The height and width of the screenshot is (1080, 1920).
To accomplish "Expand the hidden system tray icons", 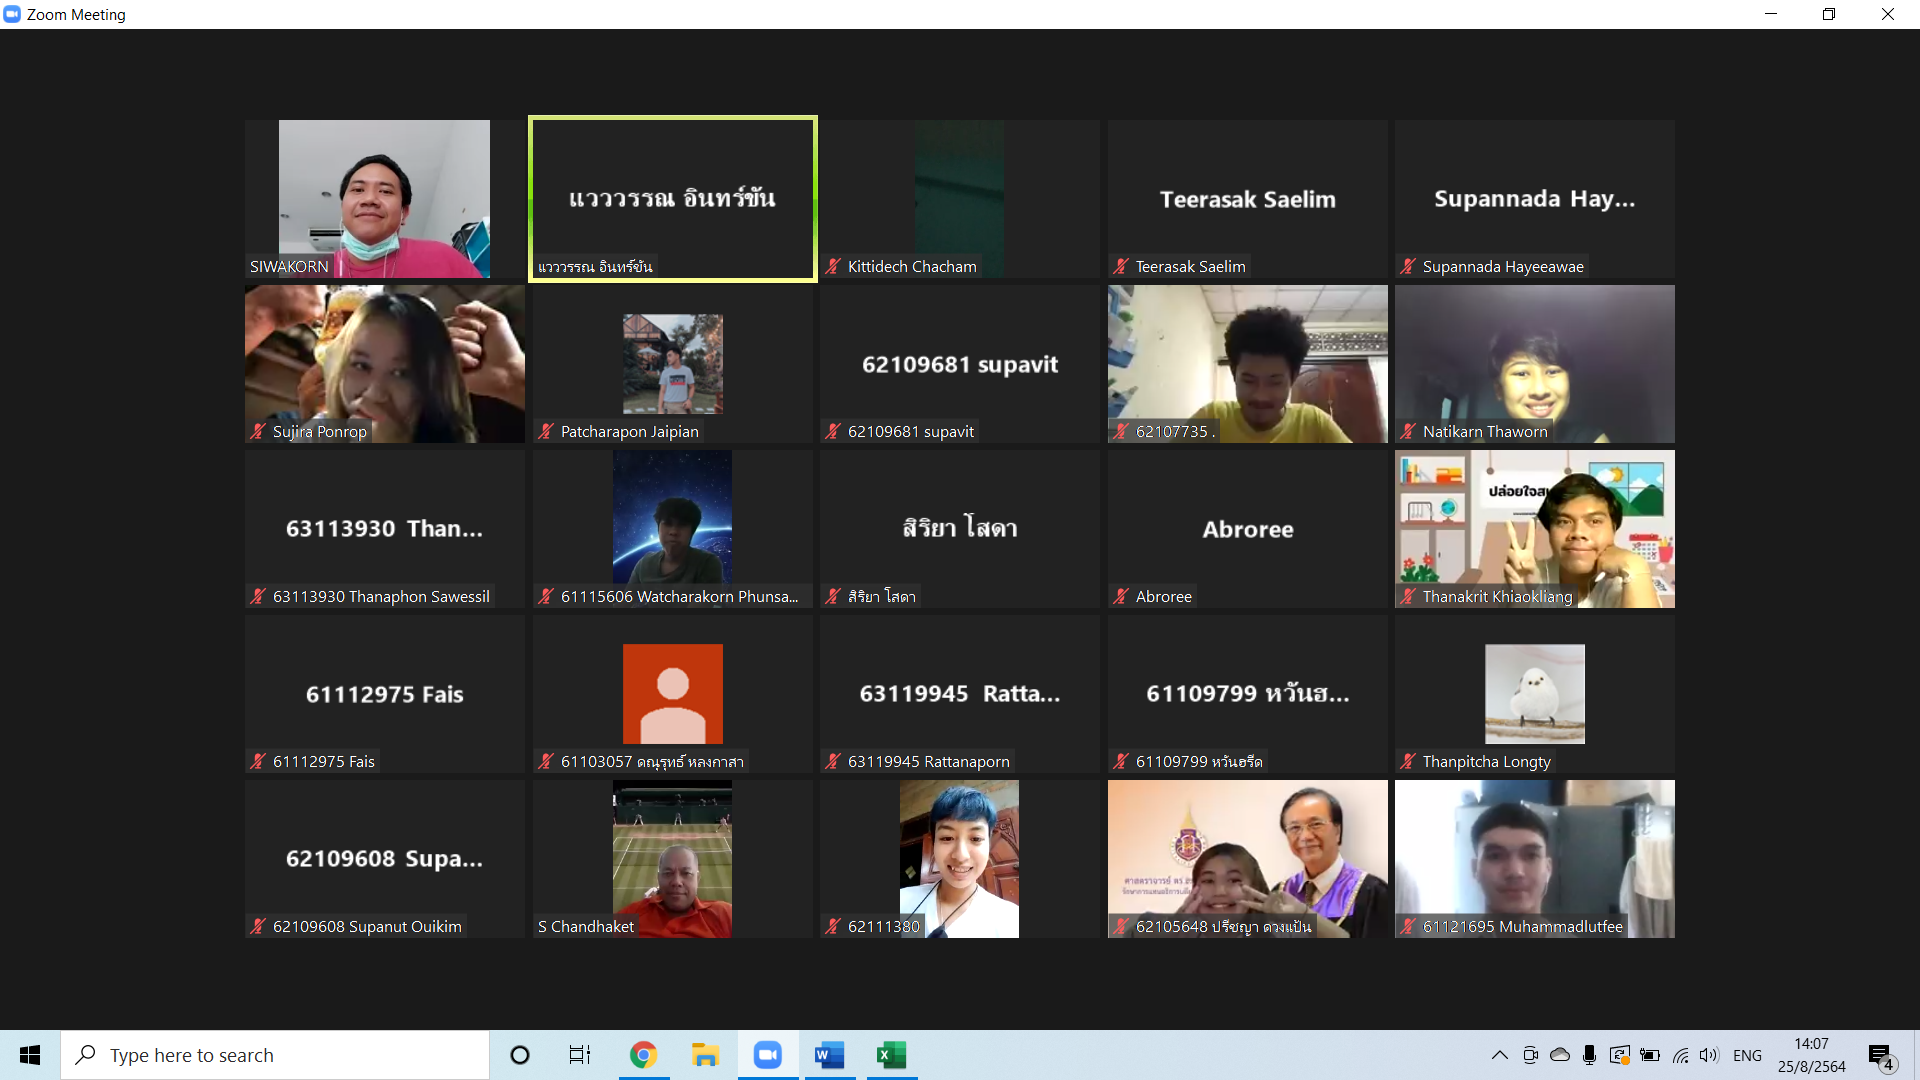I will 1499,1055.
